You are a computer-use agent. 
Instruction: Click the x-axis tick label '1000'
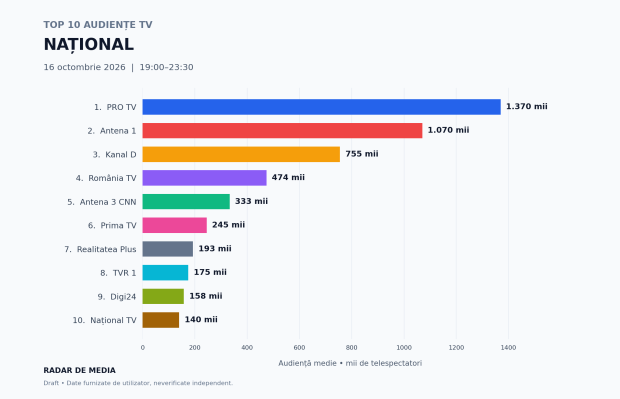coord(404,348)
